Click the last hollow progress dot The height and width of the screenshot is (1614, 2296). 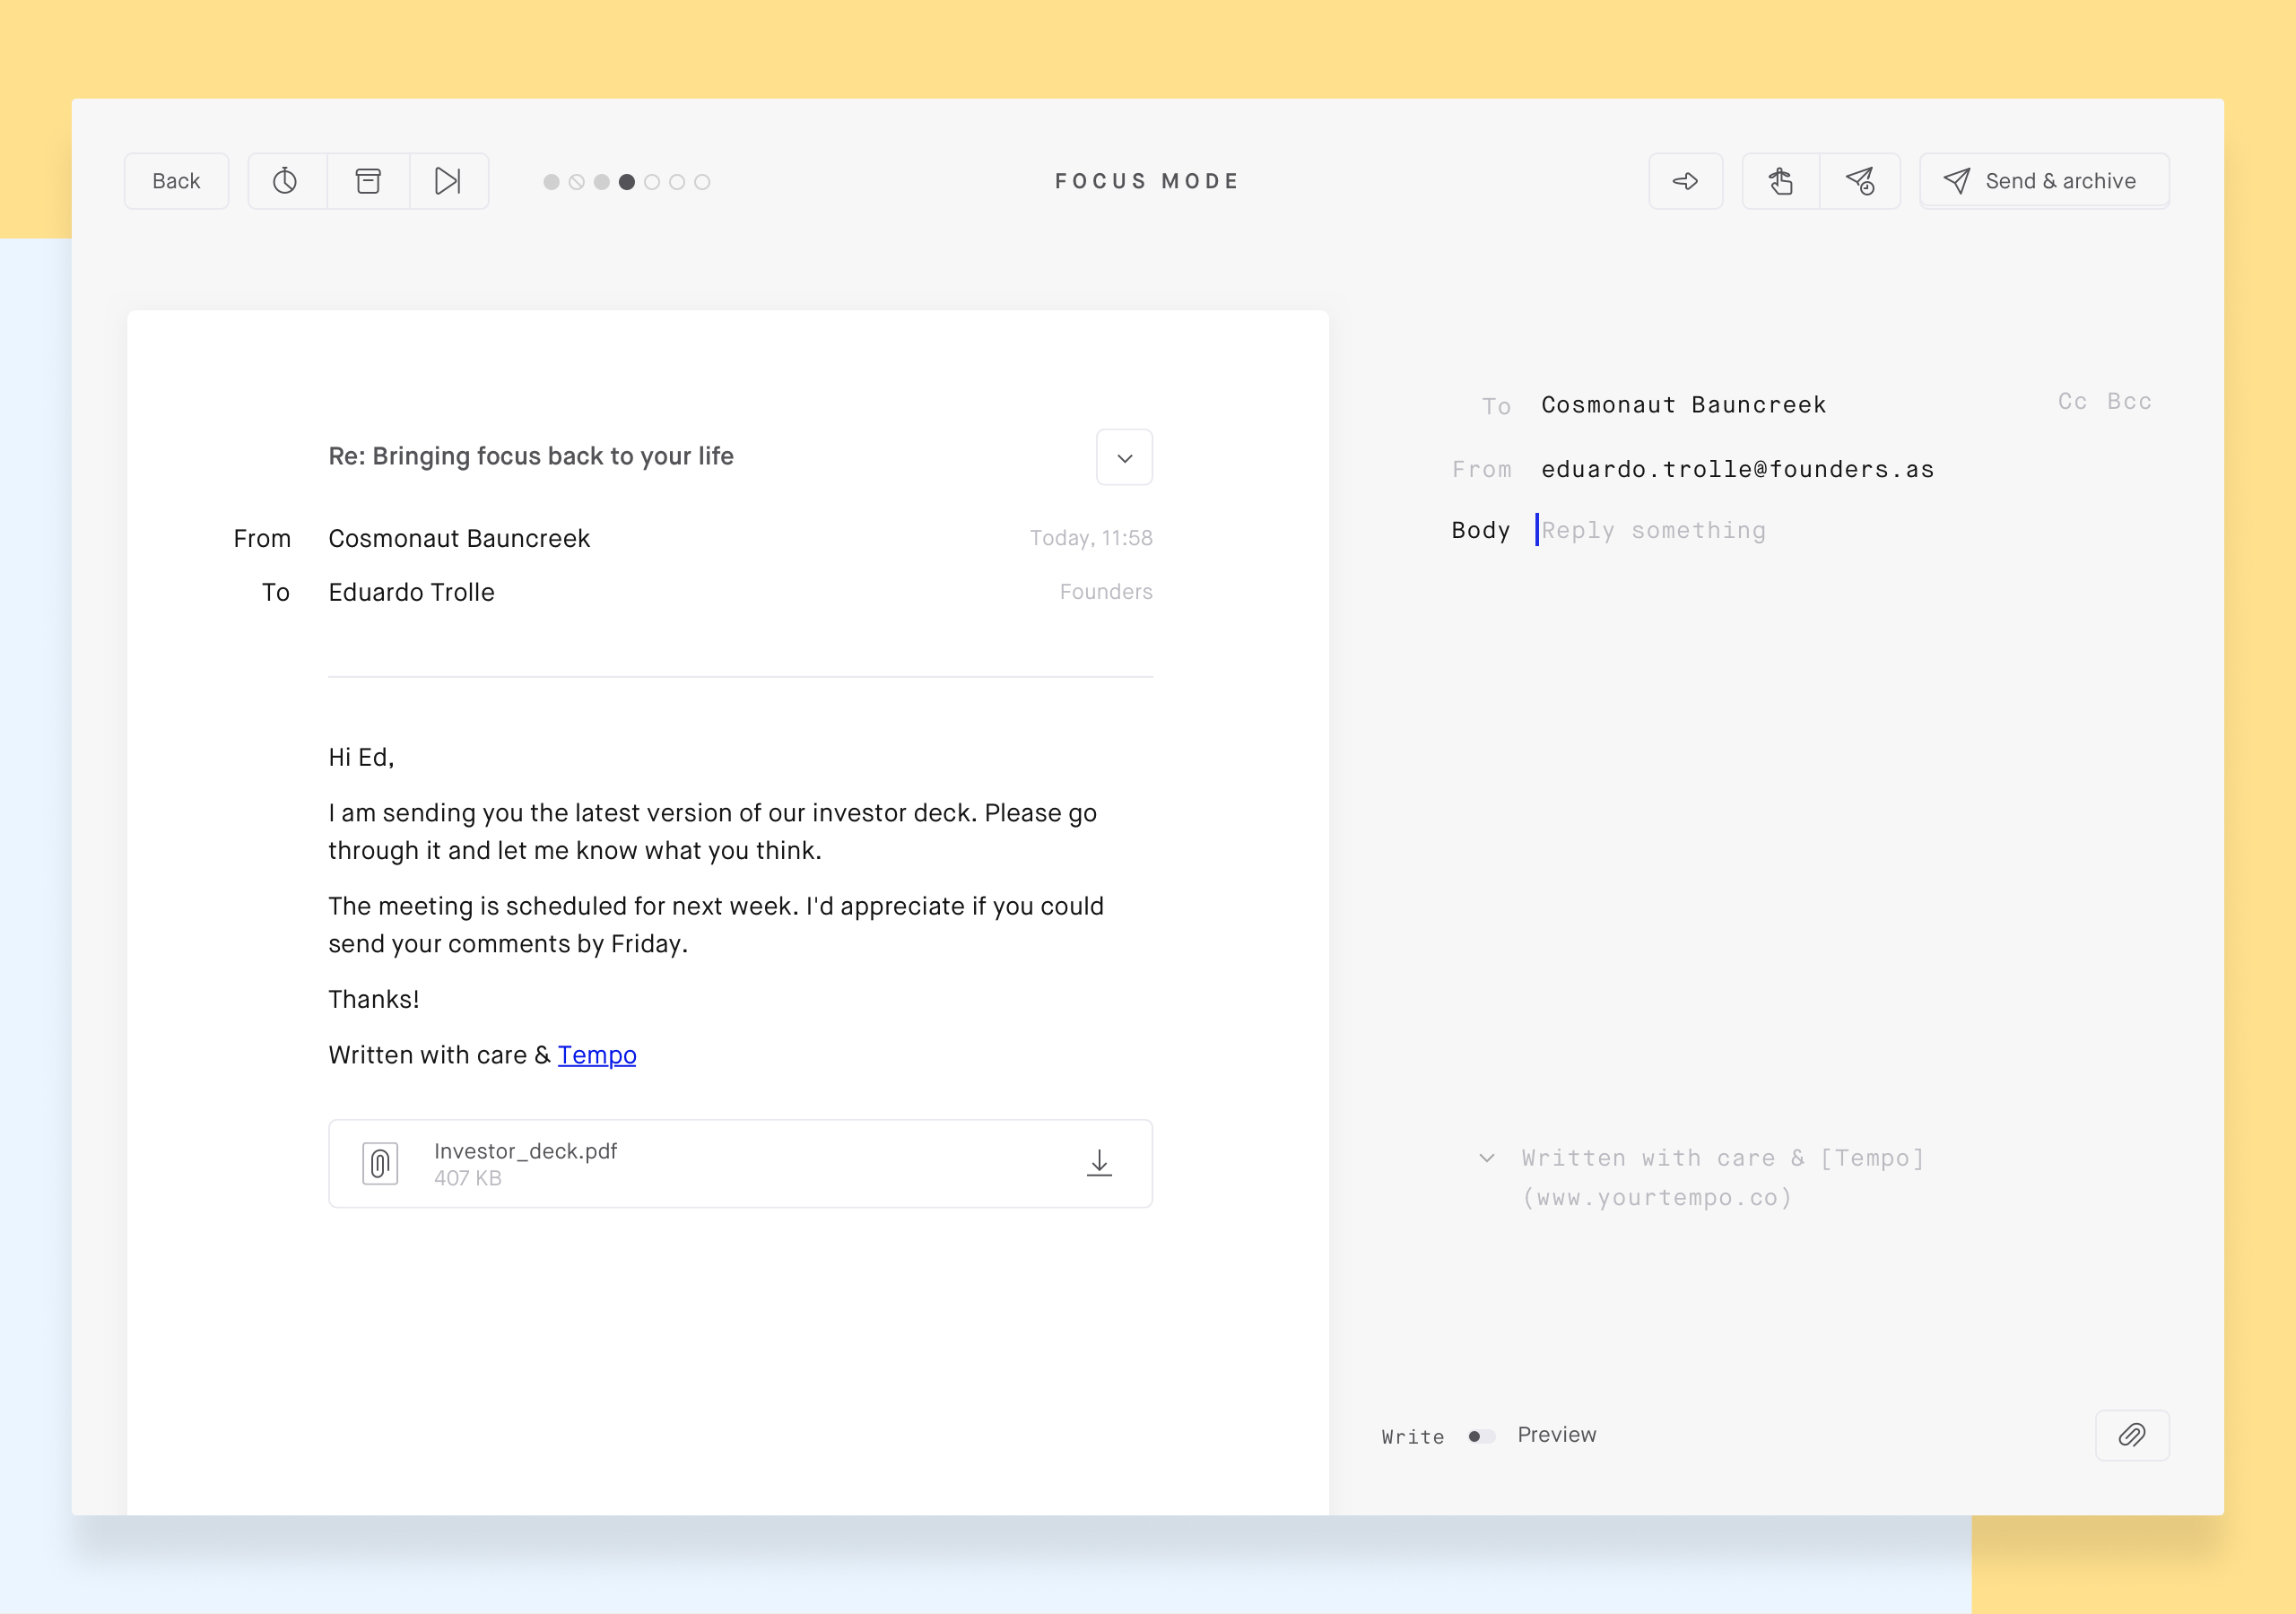coord(702,182)
